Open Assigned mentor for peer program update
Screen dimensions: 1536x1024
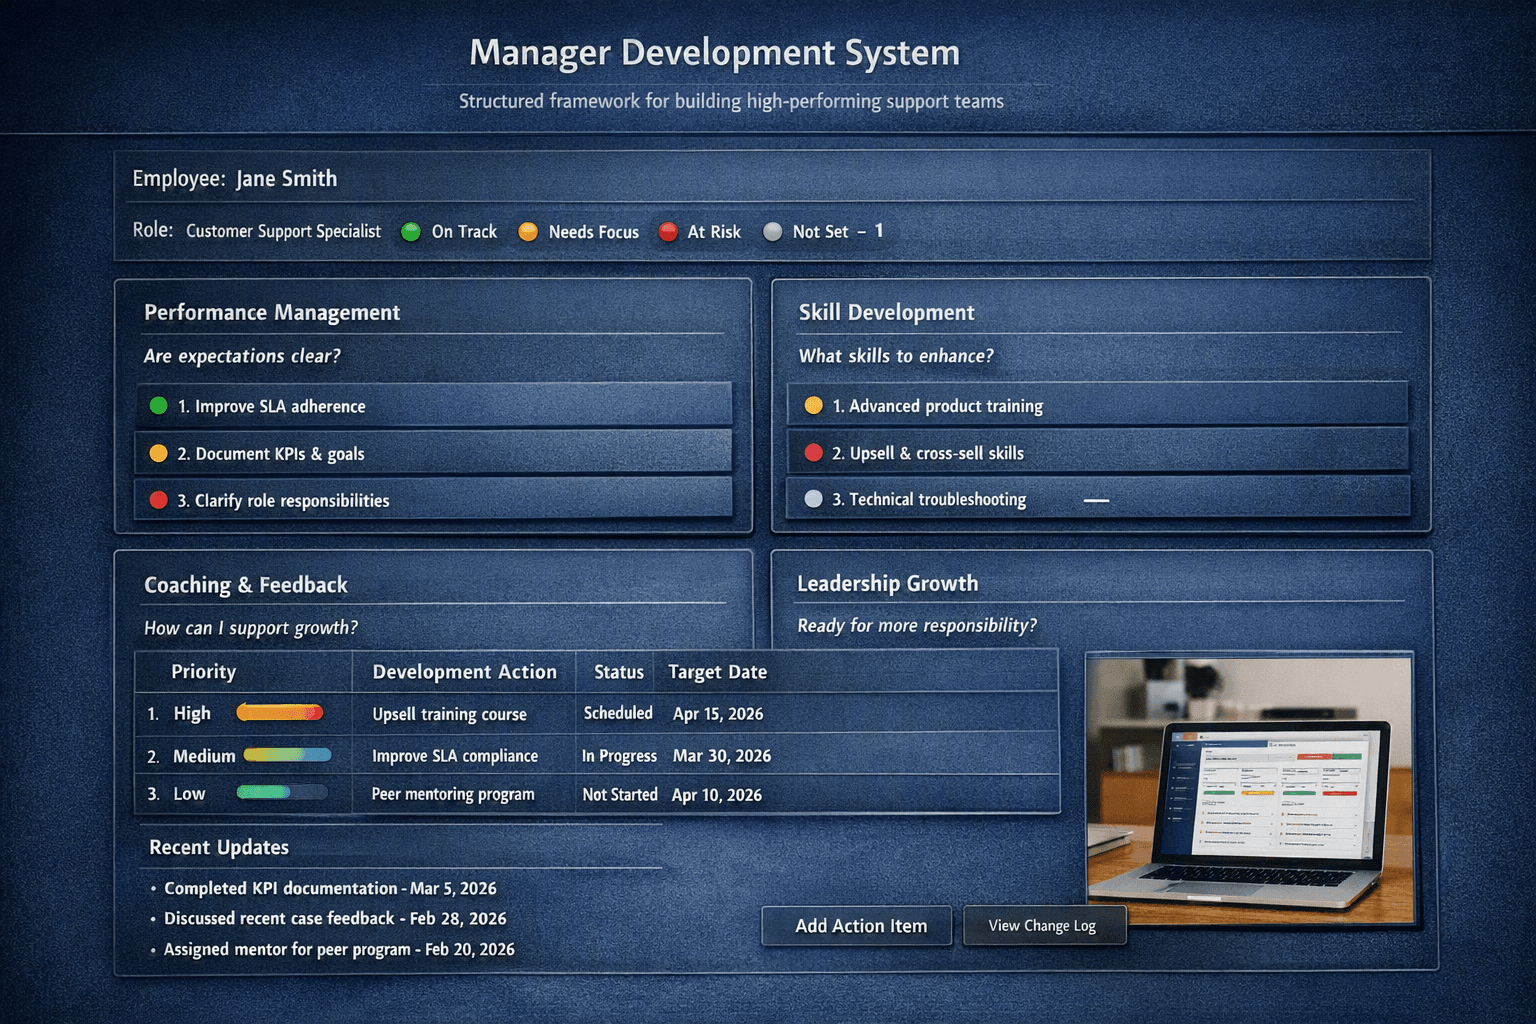point(339,949)
